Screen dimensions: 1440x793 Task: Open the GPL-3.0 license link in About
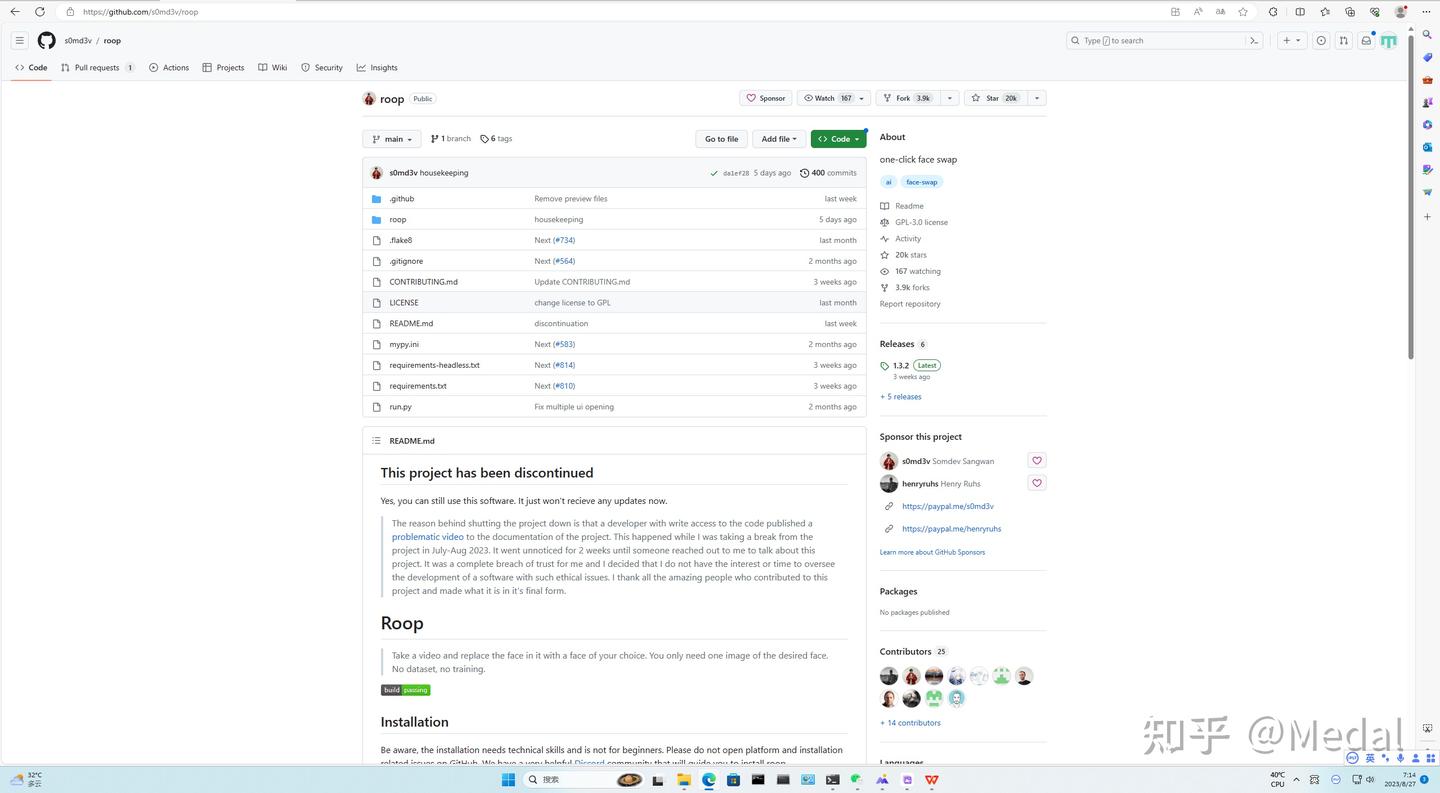tap(921, 222)
